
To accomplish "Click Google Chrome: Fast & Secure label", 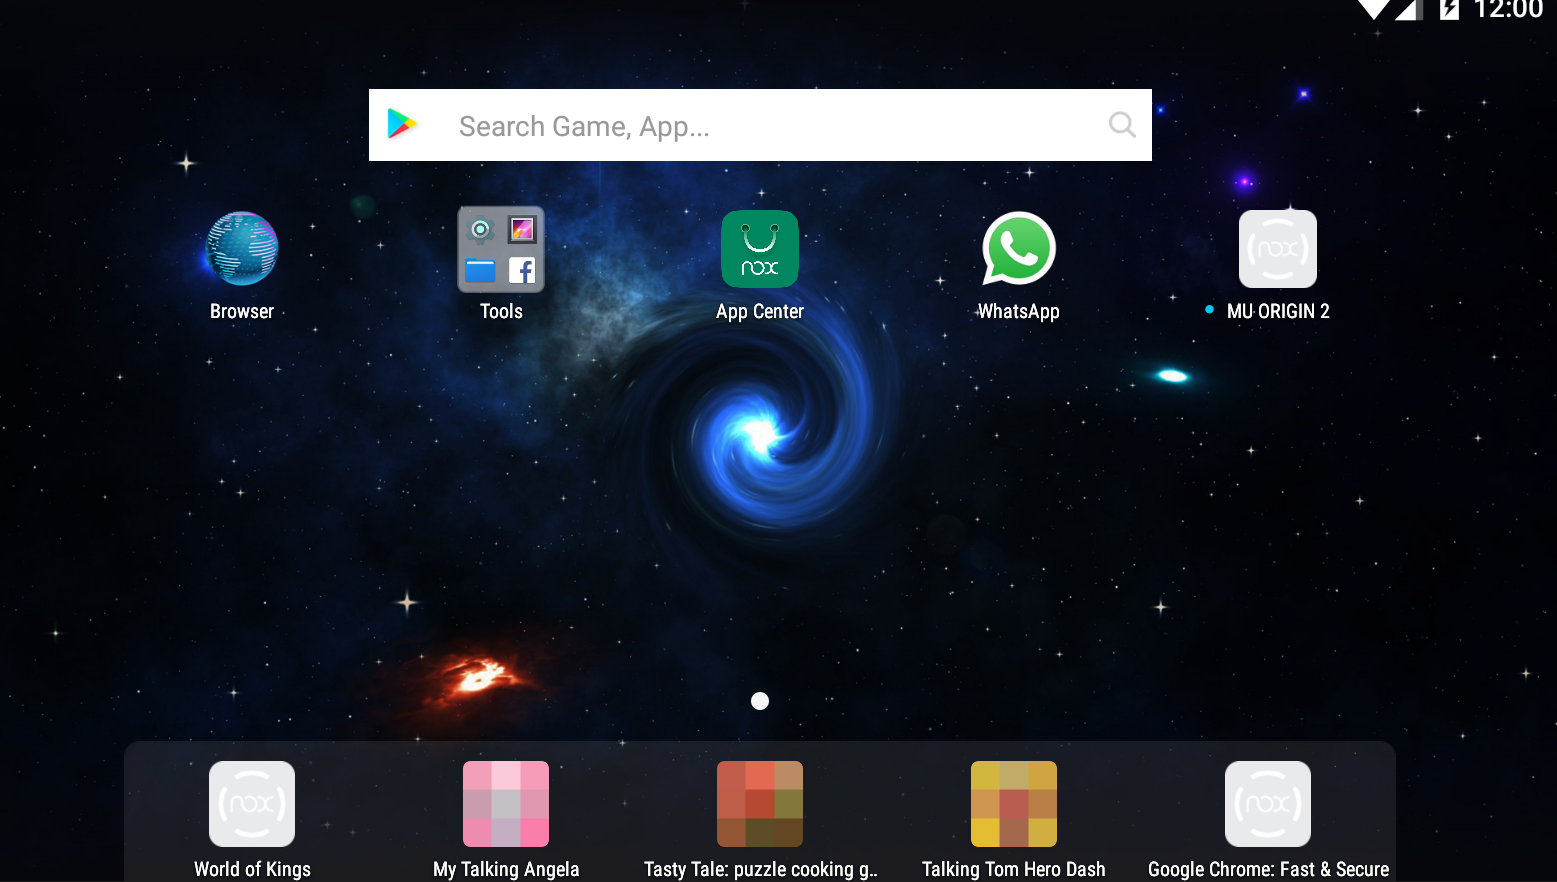I will click(x=1268, y=869).
